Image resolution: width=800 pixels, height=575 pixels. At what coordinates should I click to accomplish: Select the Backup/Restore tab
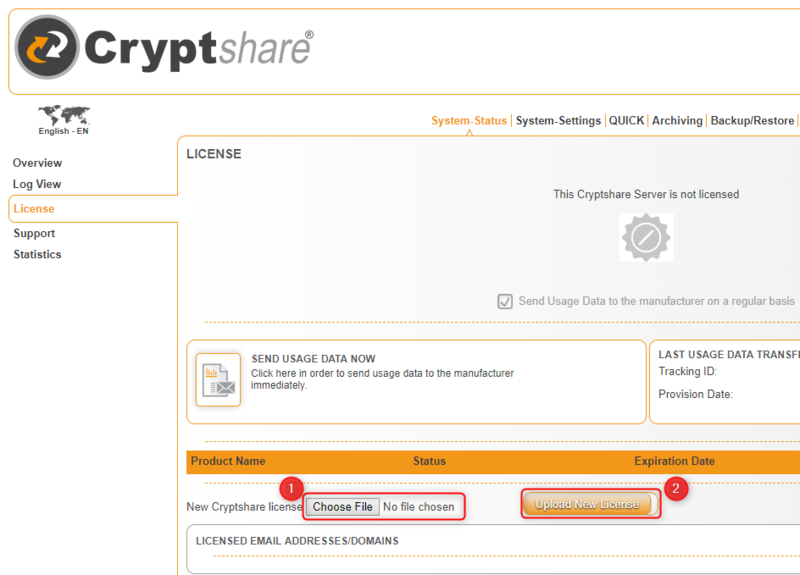[x=752, y=121]
